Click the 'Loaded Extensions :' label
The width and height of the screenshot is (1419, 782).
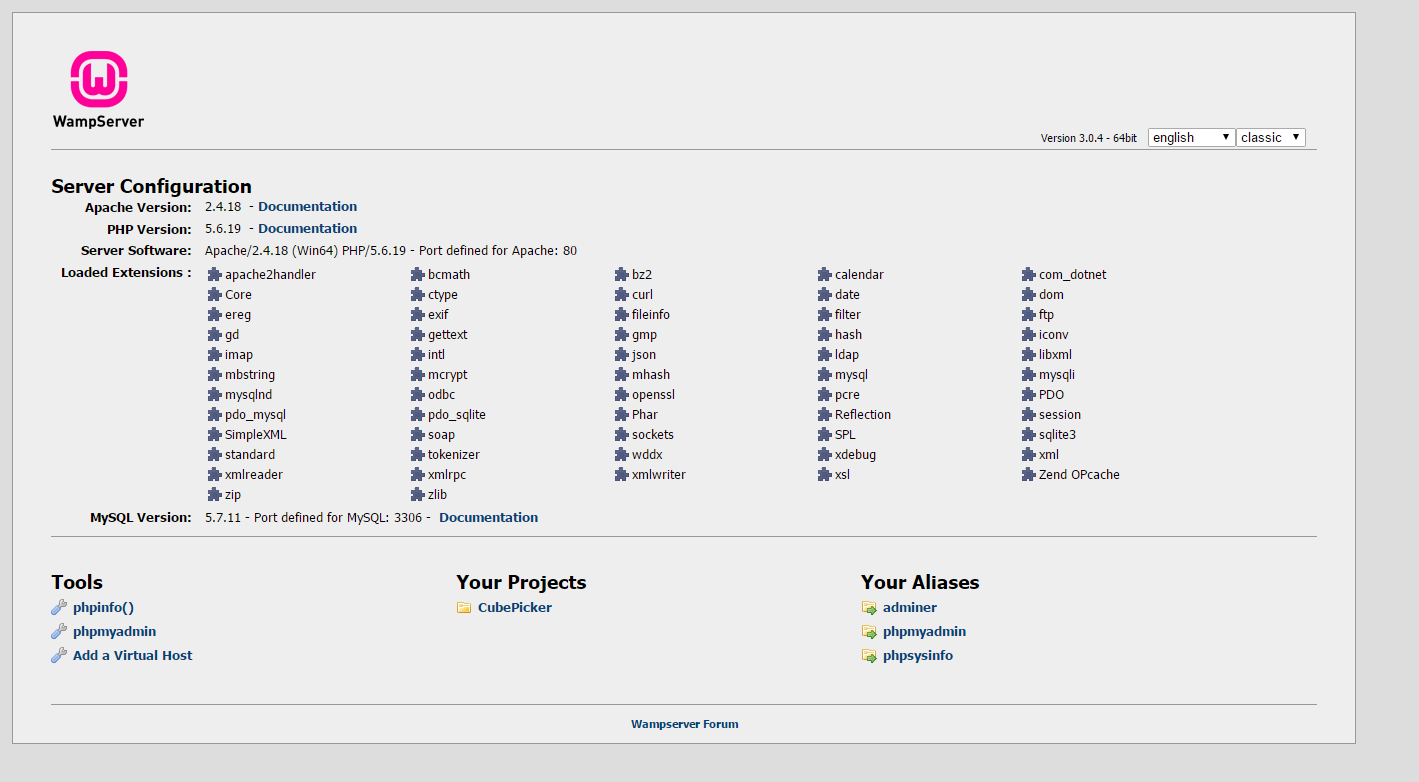tap(126, 273)
